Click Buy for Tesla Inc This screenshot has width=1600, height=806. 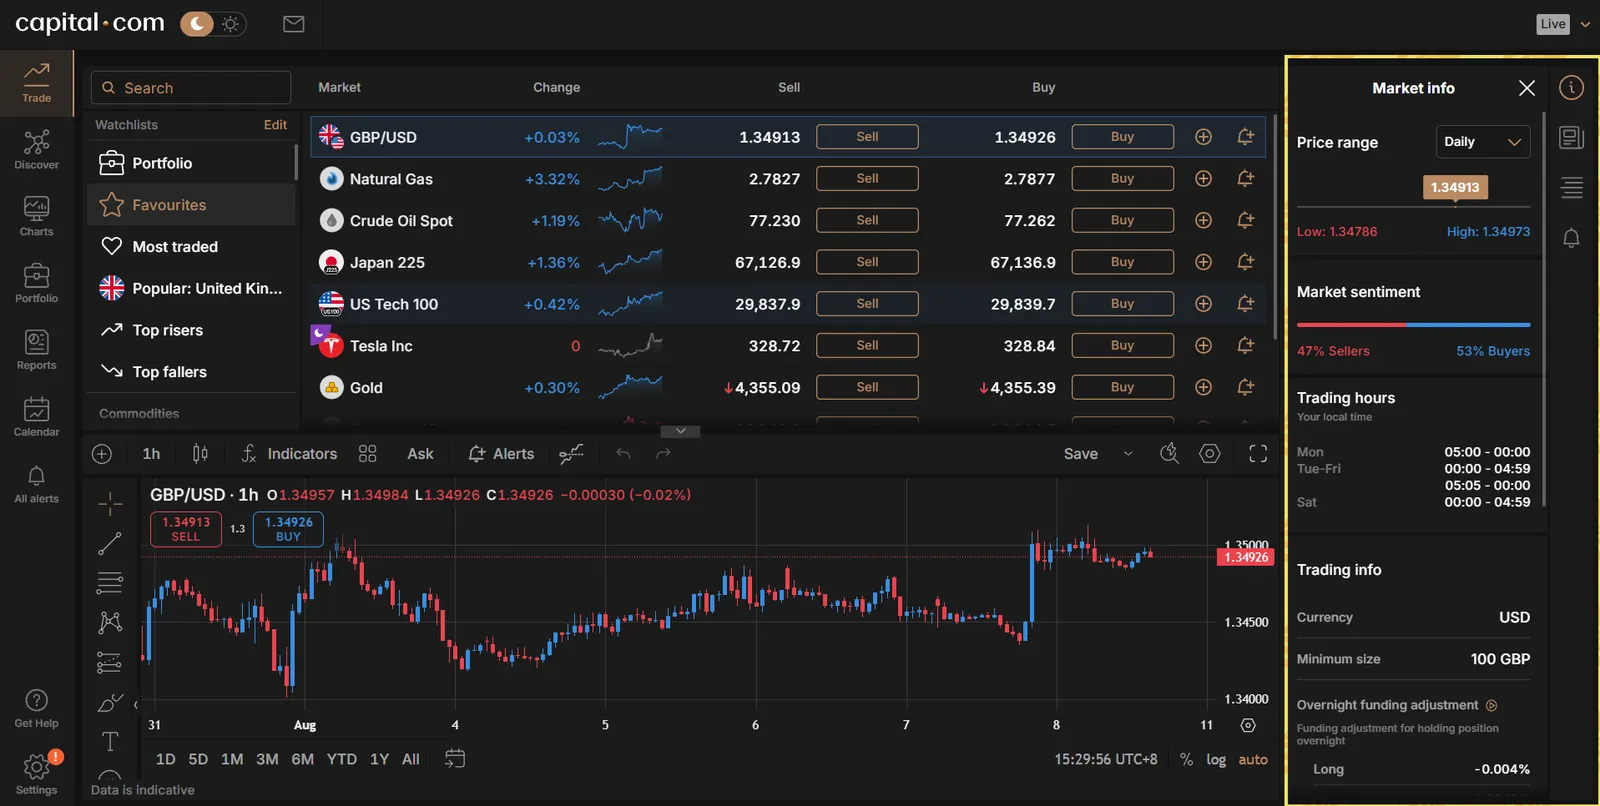(1122, 345)
